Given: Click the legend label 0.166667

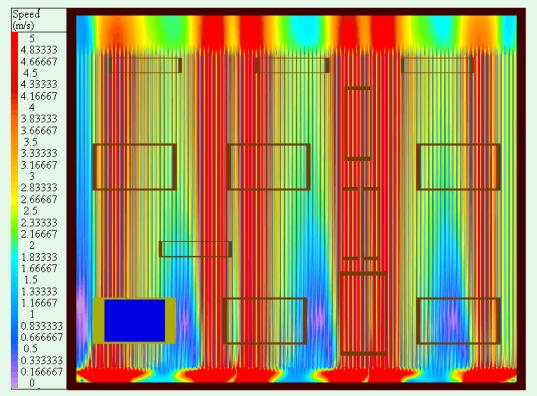Looking at the screenshot, I should (42, 371).
